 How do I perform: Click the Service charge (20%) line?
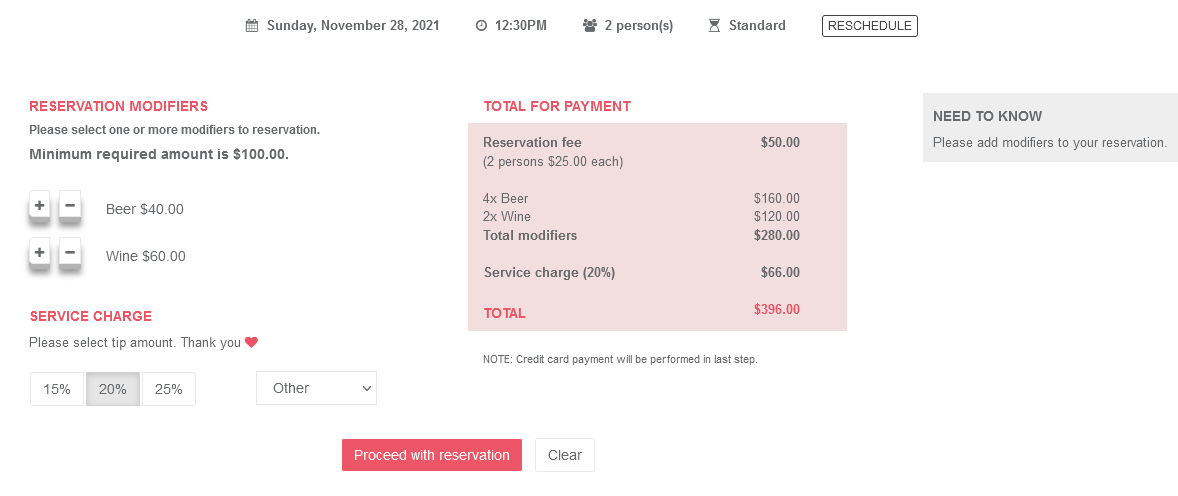[x=642, y=273]
